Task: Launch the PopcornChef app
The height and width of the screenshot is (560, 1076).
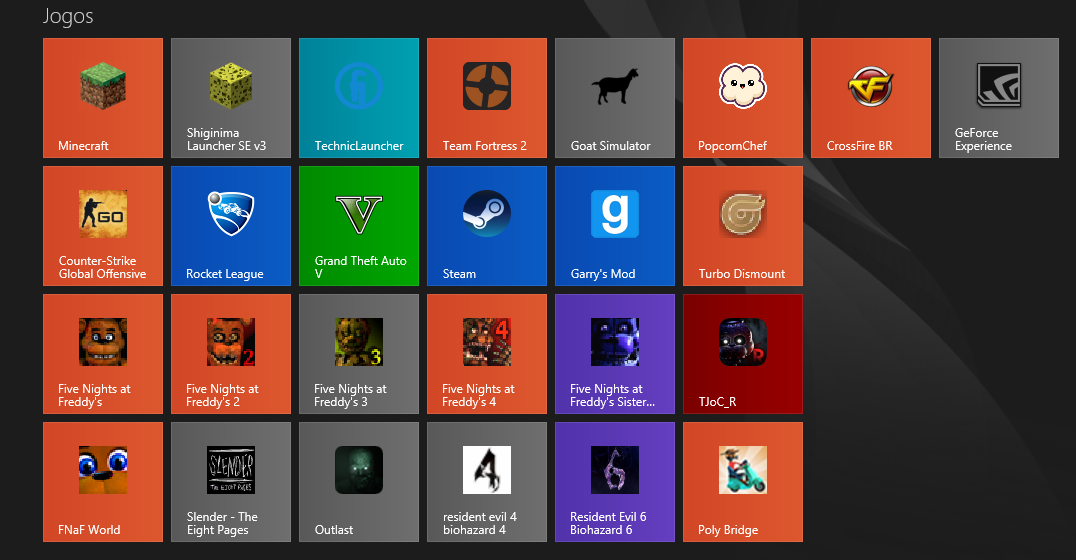Action: click(x=742, y=98)
